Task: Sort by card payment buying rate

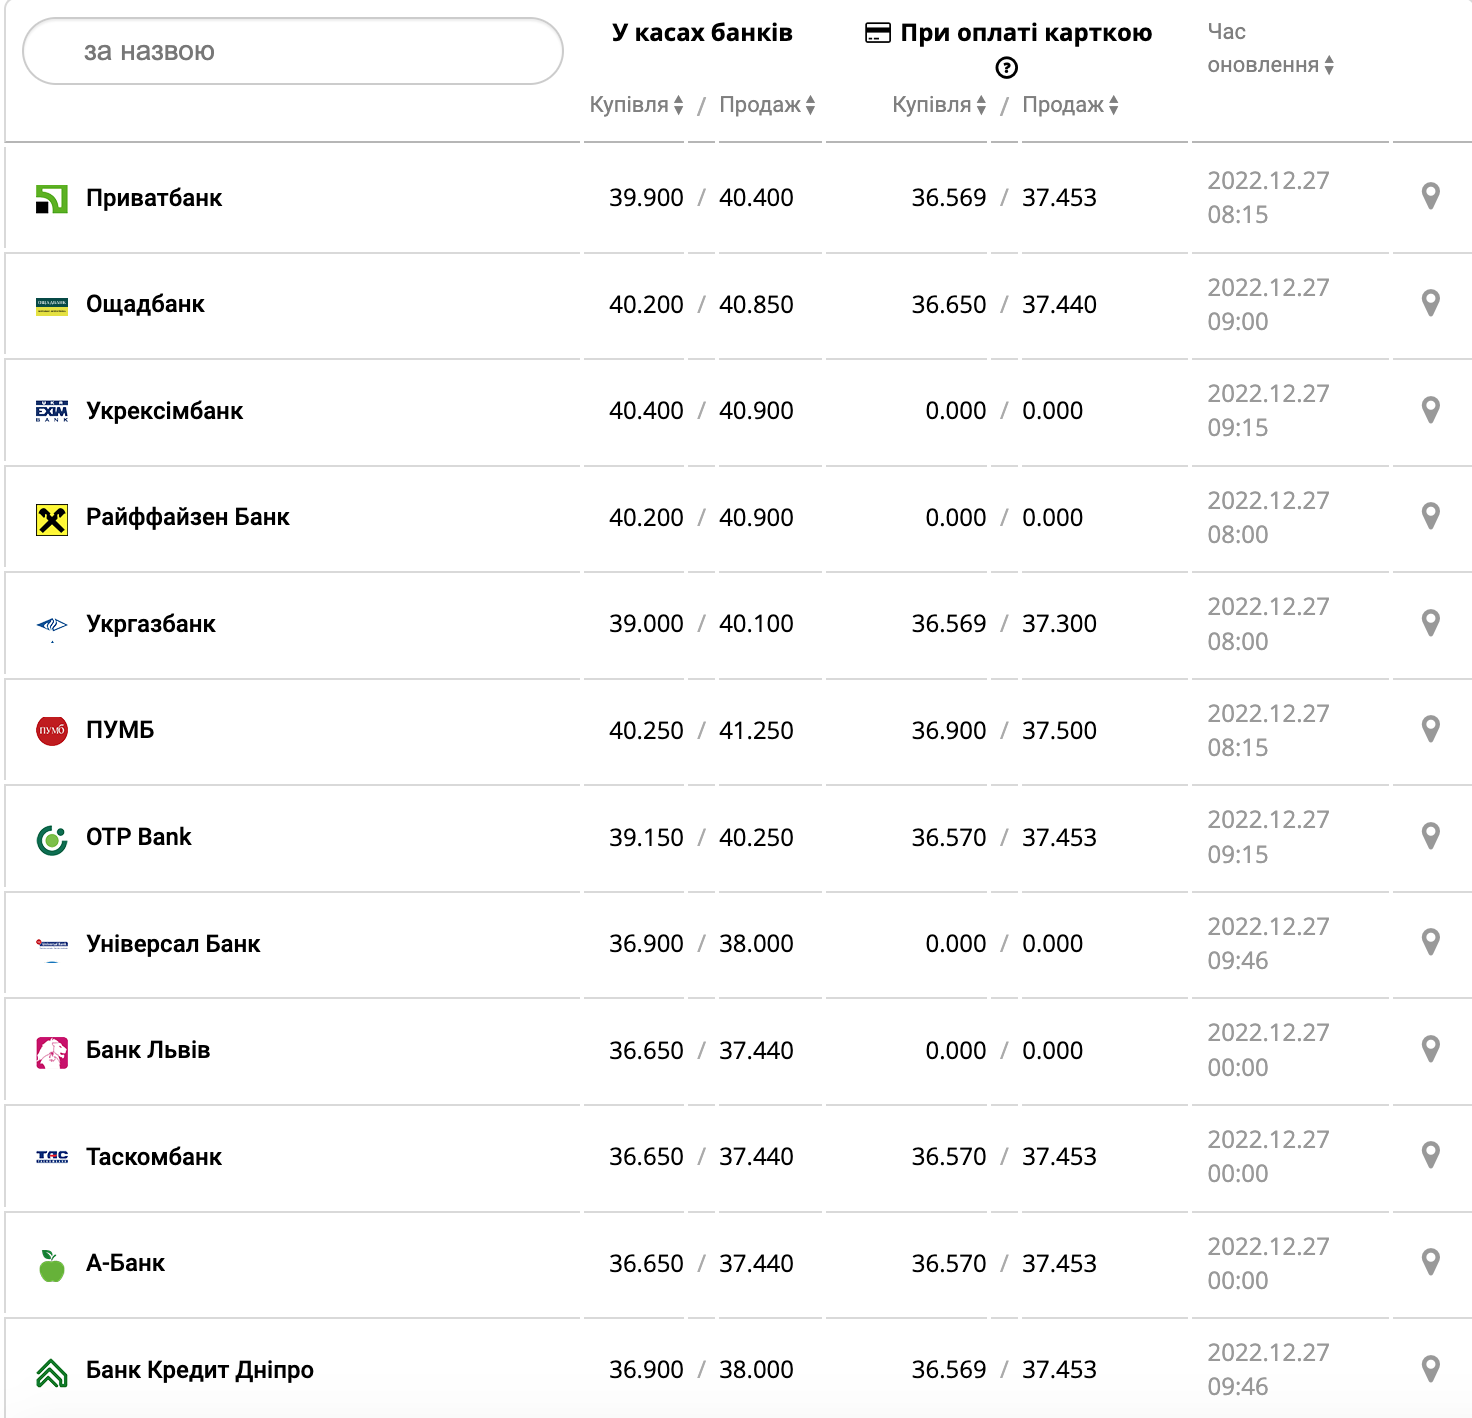Action: [x=940, y=105]
